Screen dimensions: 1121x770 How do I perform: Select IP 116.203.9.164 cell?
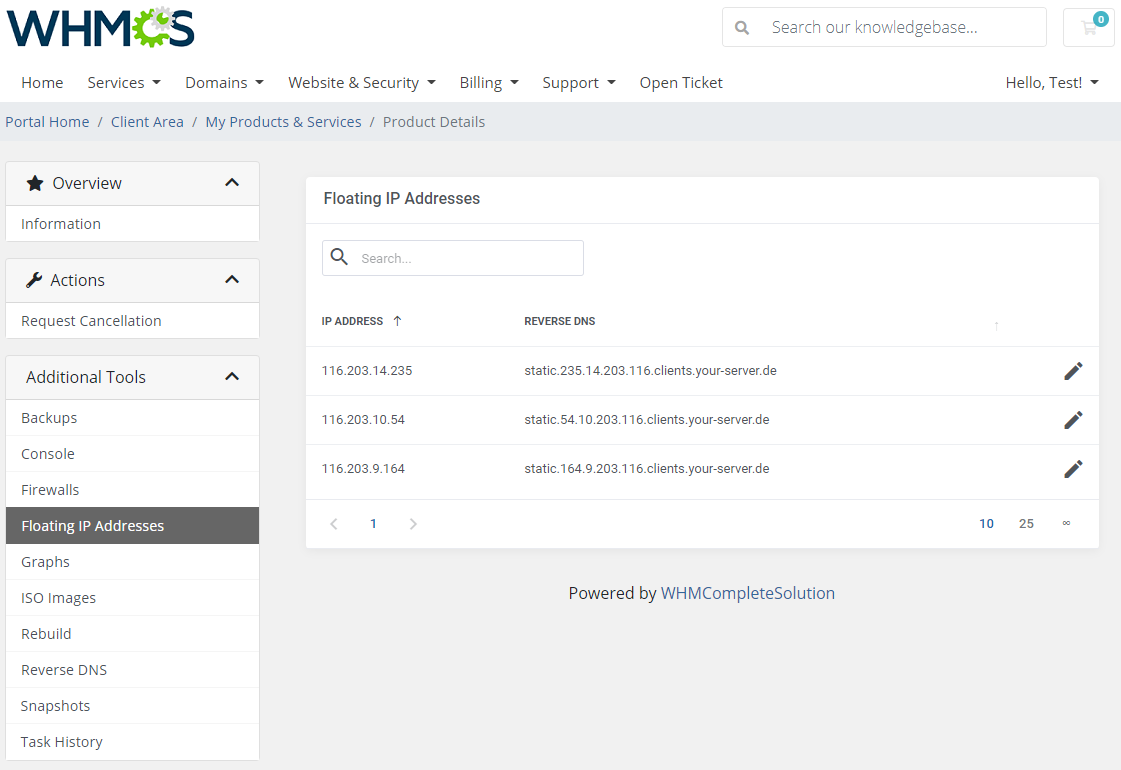click(363, 469)
